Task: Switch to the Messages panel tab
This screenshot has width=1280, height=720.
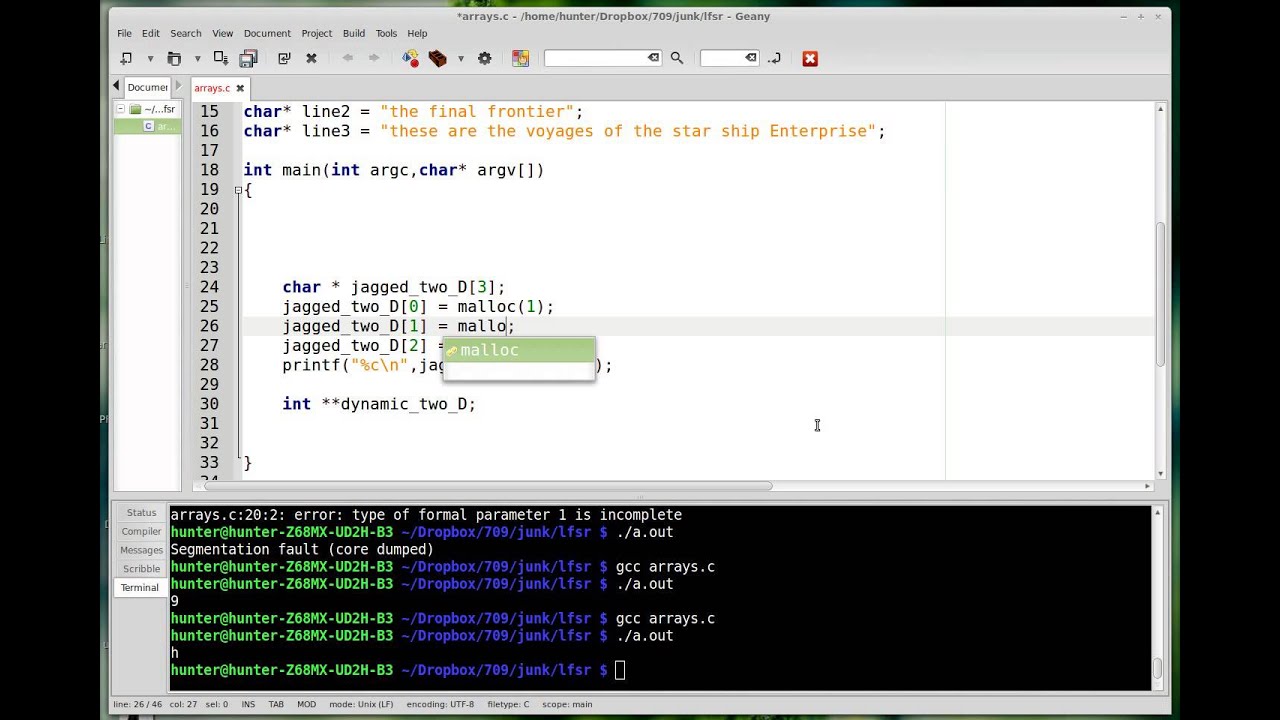Action: point(141,550)
